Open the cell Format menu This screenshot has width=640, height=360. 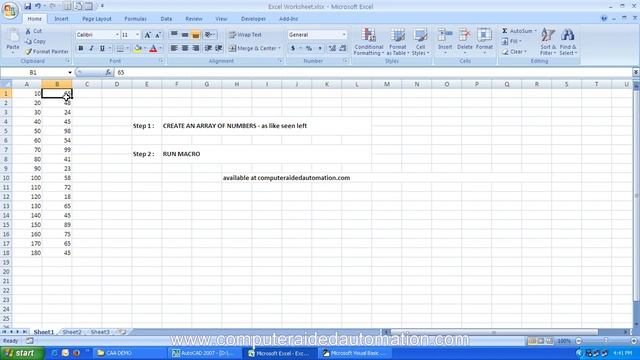tap(484, 41)
